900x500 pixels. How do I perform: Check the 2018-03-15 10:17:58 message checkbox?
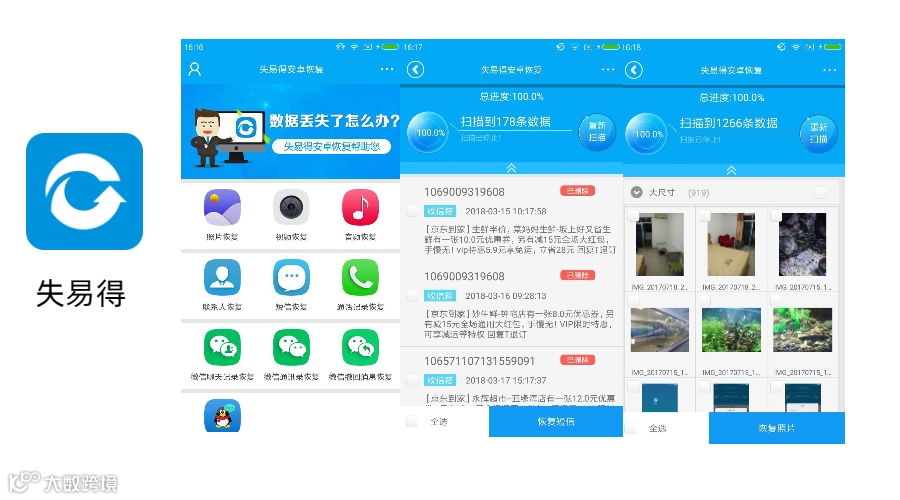click(412, 211)
